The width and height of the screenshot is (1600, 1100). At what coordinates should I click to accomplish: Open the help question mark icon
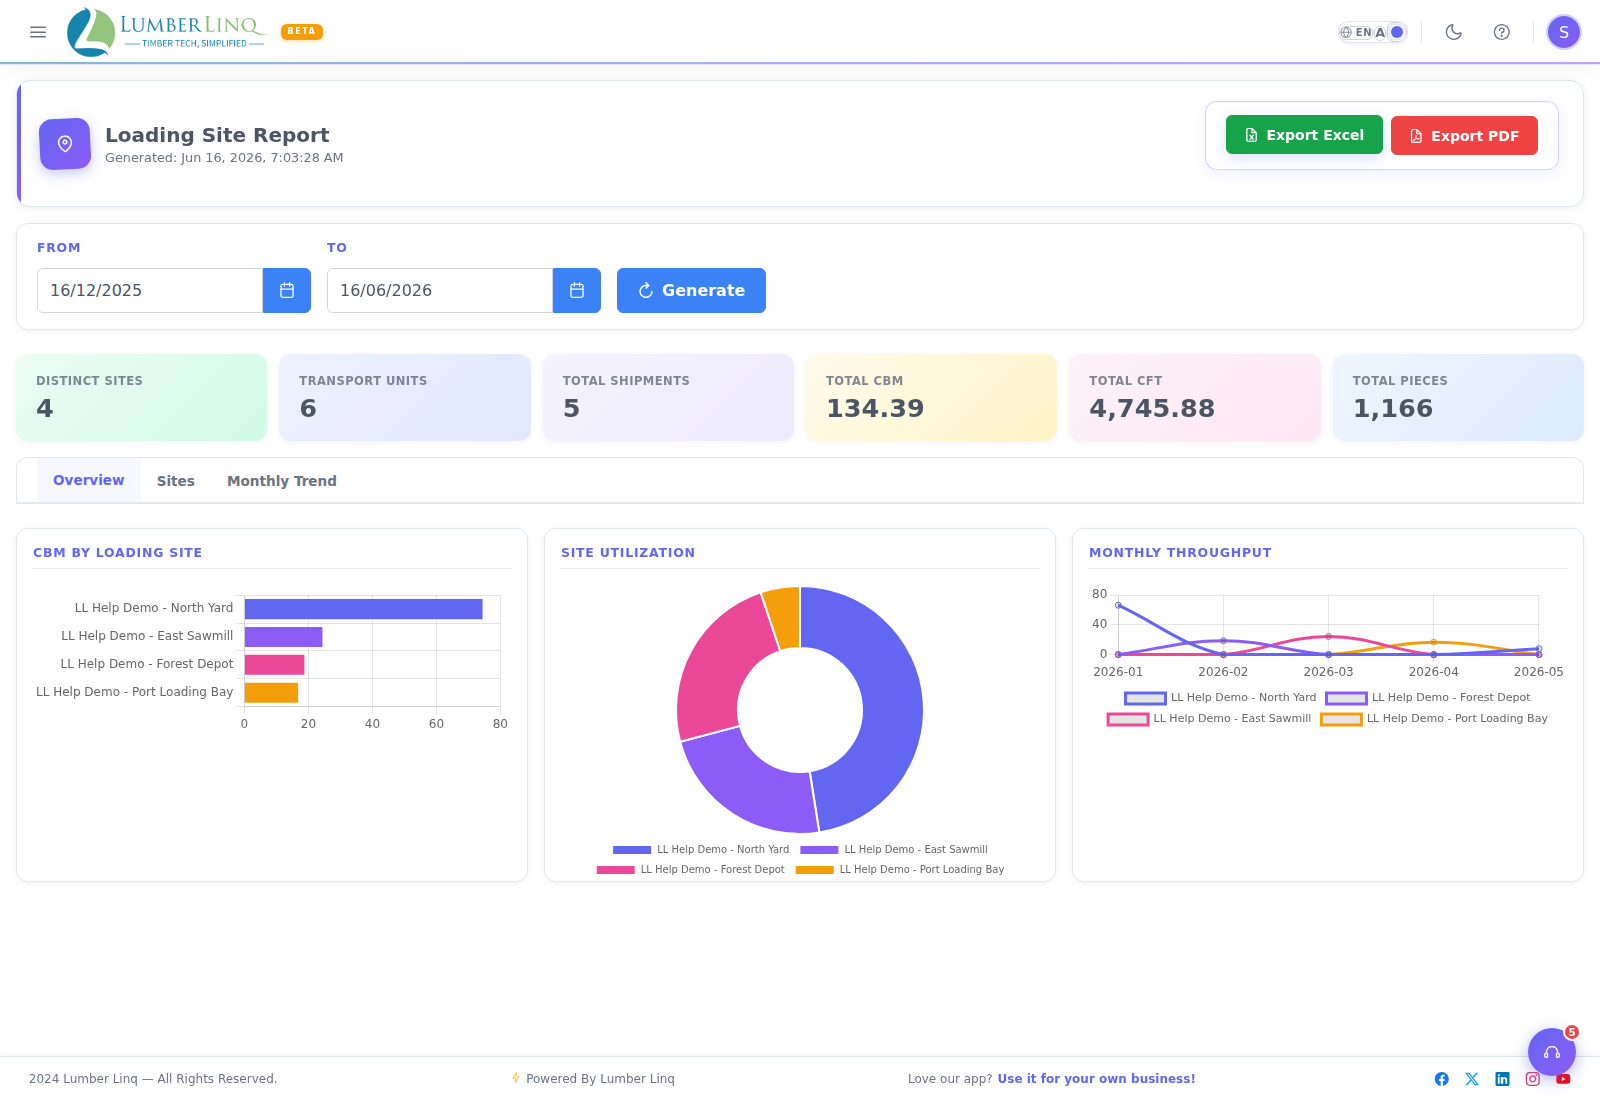coord(1502,32)
